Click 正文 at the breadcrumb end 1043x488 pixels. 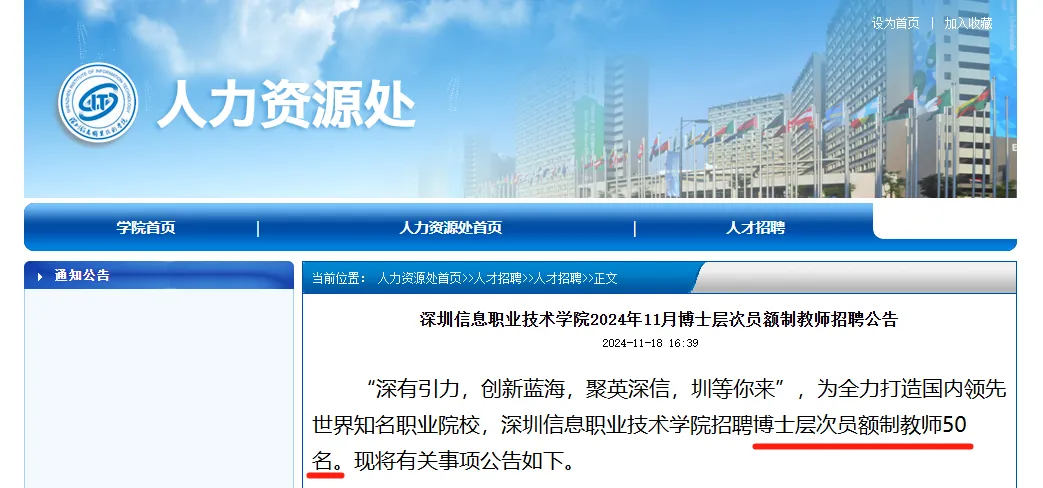point(606,278)
